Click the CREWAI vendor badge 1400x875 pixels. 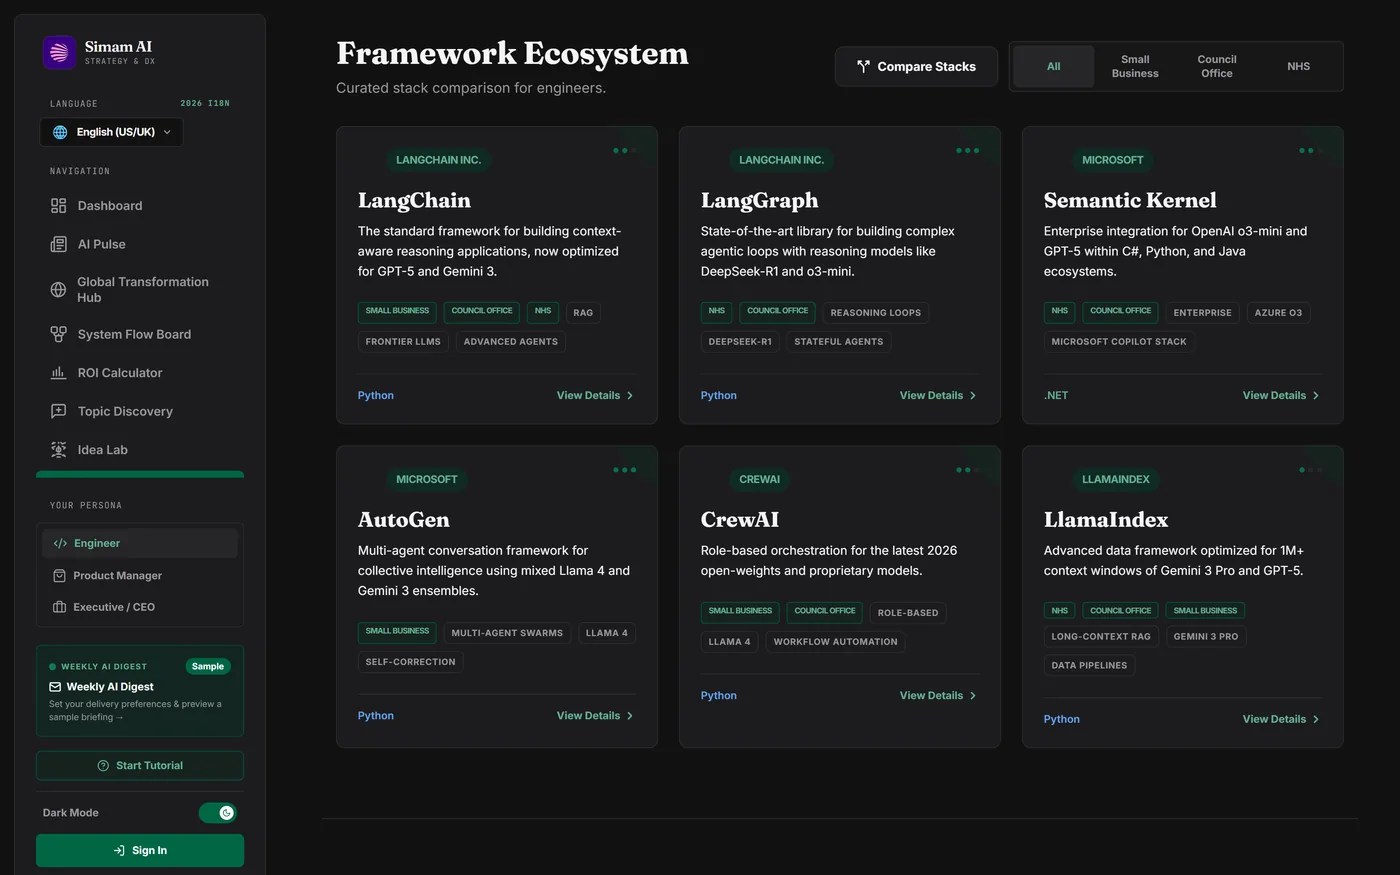(759, 480)
